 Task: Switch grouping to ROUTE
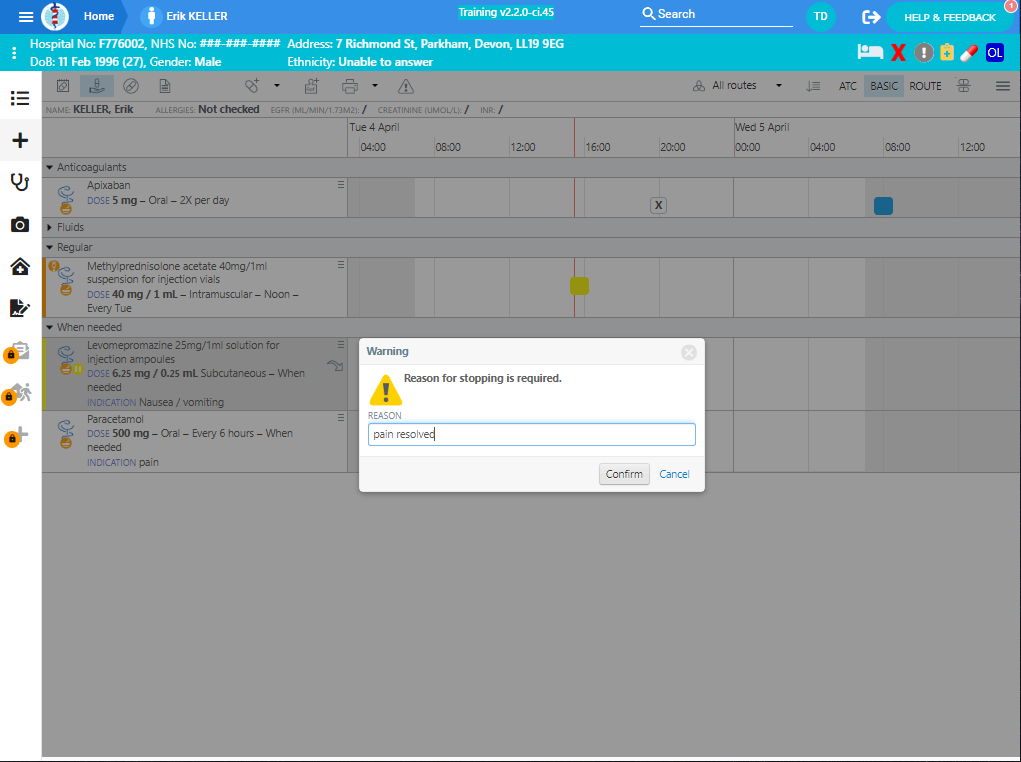pyautogui.click(x=925, y=86)
